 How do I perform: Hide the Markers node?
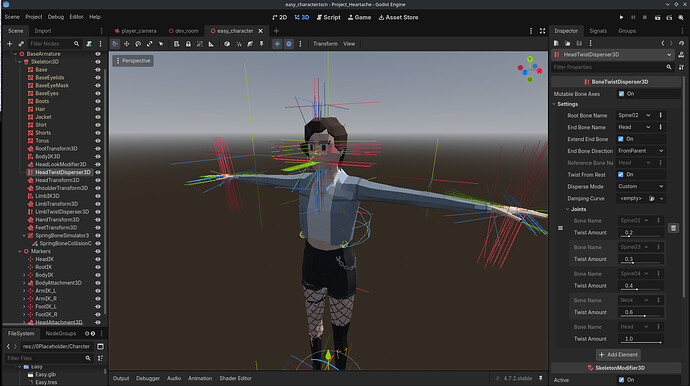coord(98,251)
